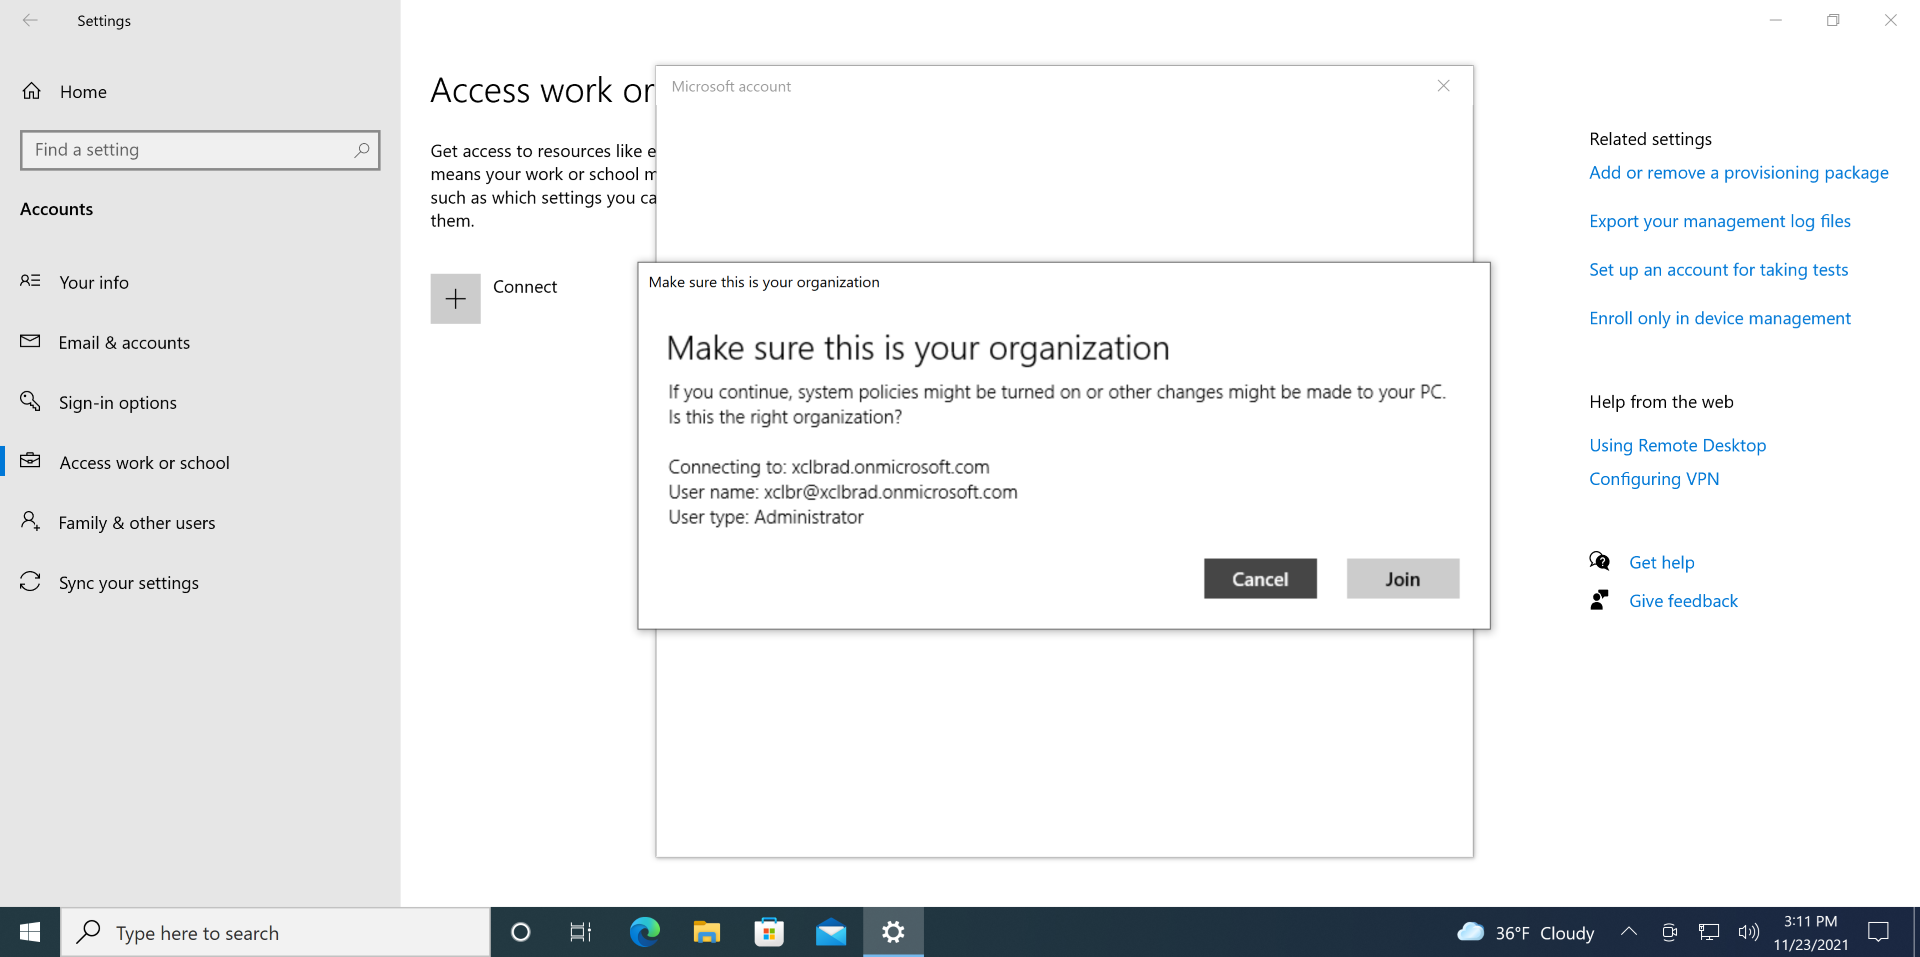Screen dimensions: 1920x957
Task: Click the search magnifier in Find a setting
Action: [x=362, y=150]
